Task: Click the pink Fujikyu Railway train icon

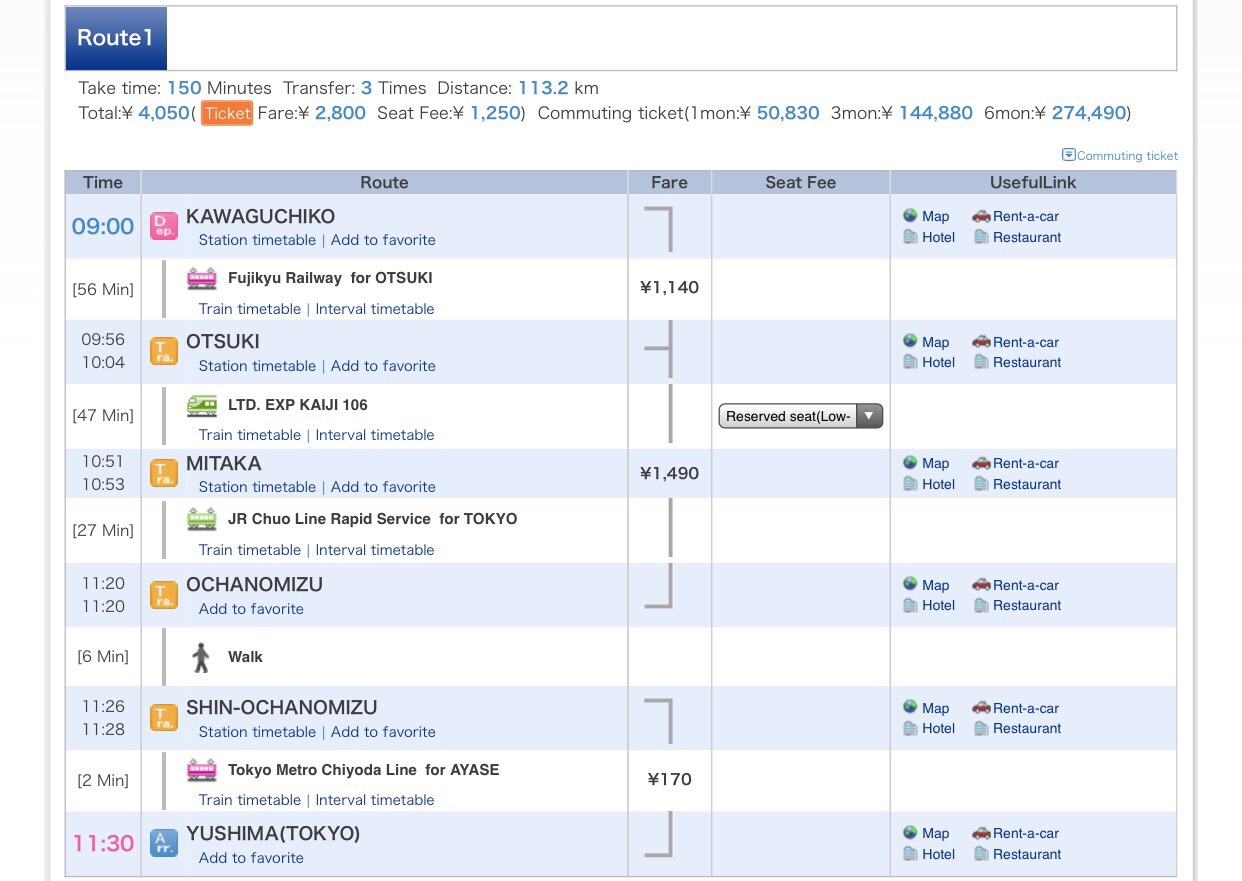Action: 202,278
